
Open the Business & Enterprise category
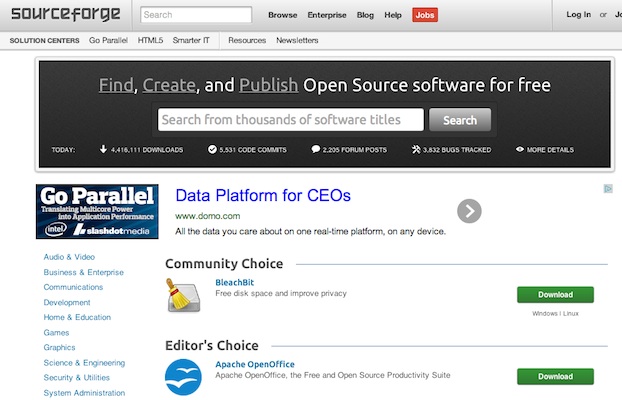coord(84,273)
